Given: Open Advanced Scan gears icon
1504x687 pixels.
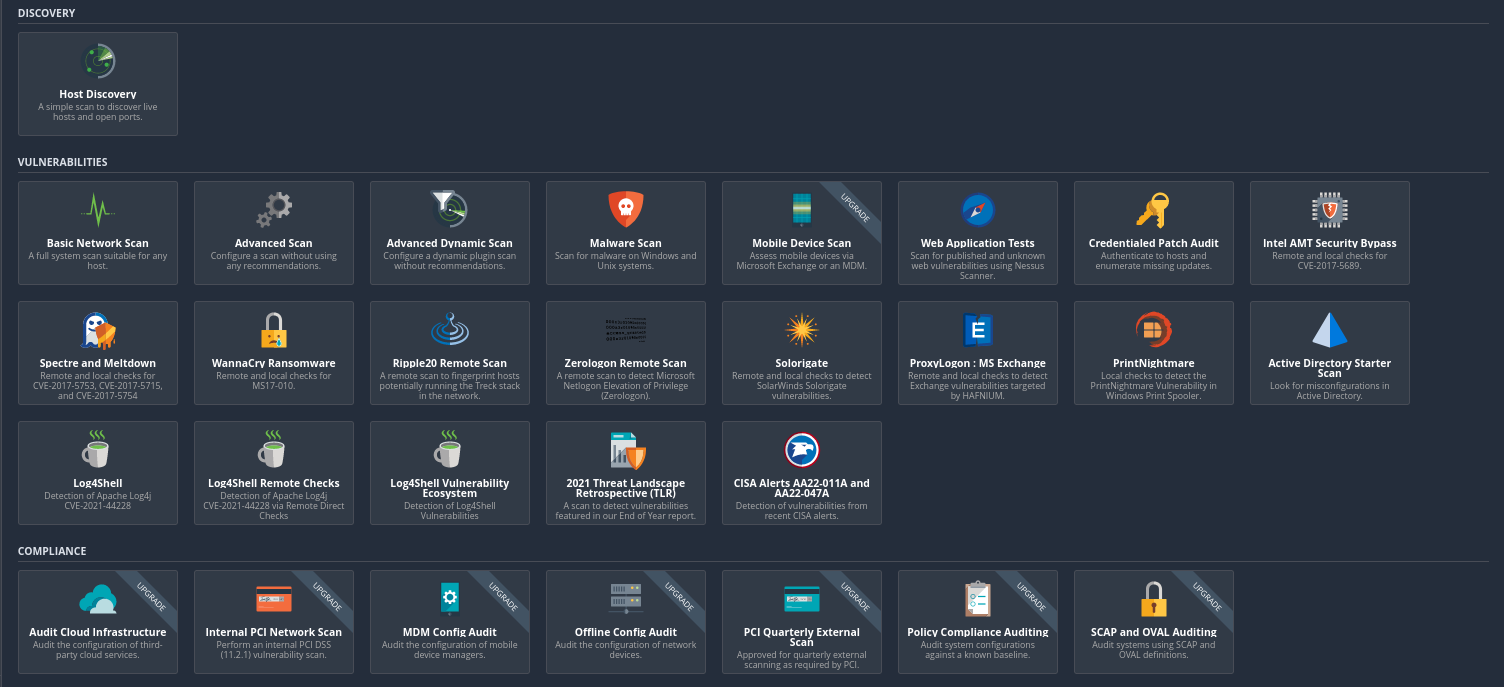Looking at the screenshot, I should tap(274, 210).
